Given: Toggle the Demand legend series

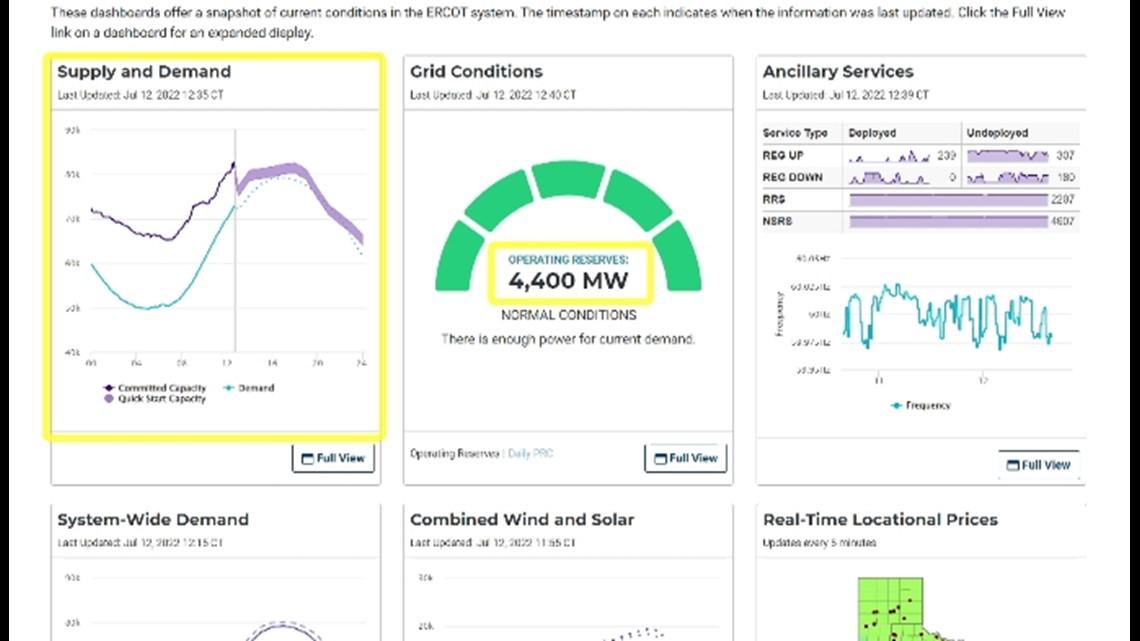Looking at the screenshot, I should pyautogui.click(x=249, y=388).
